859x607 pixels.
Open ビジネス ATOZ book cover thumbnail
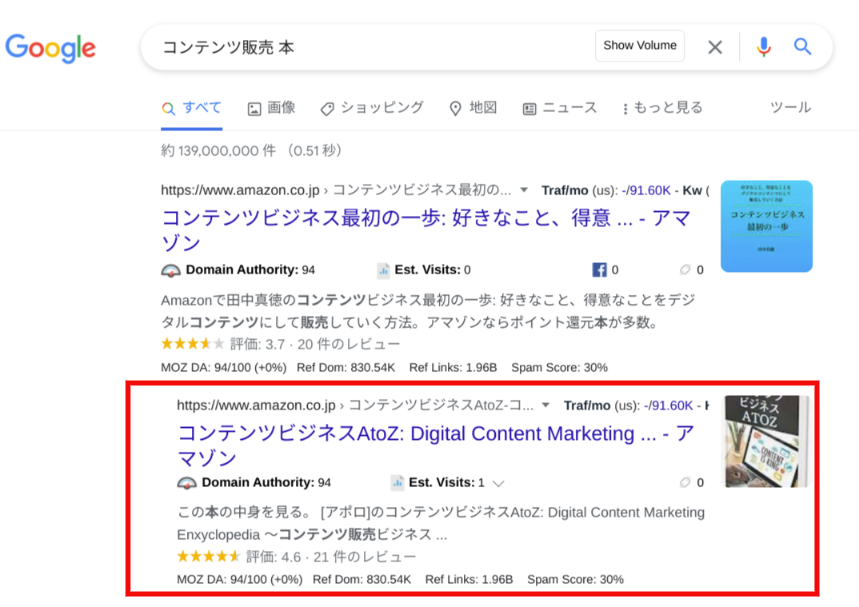(x=766, y=441)
